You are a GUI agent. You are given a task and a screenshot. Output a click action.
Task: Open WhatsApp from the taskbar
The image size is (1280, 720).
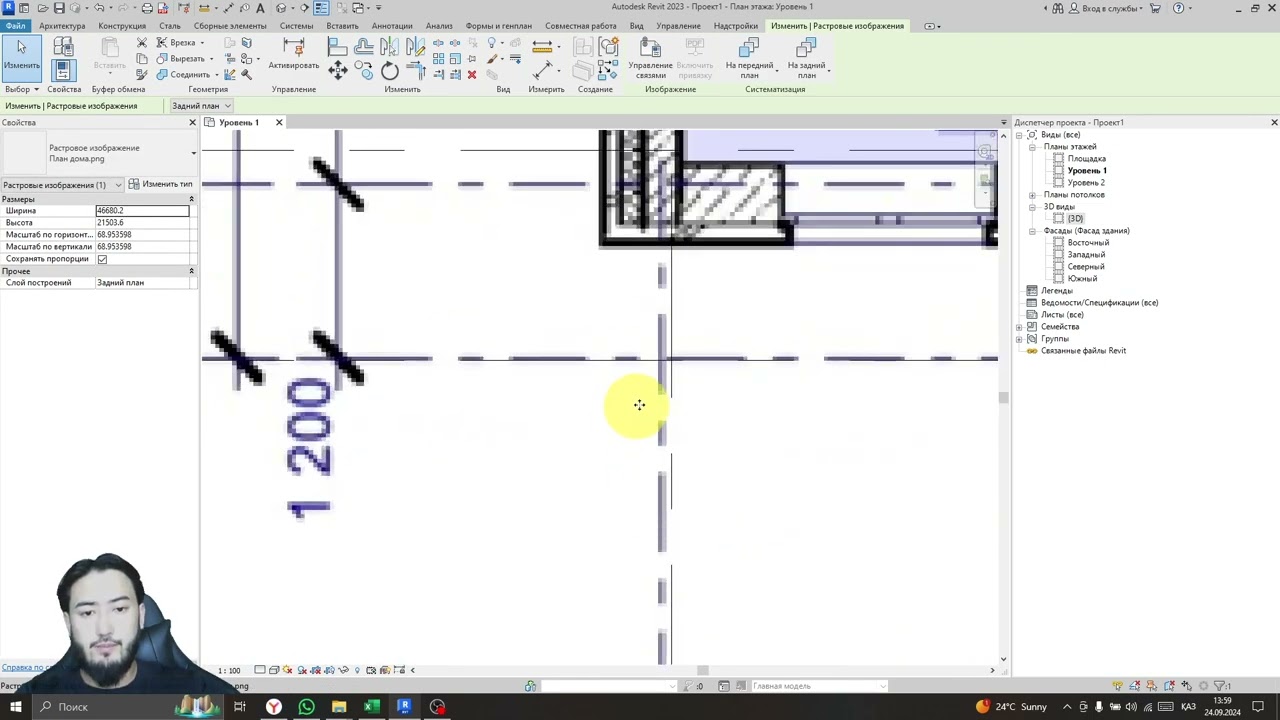coord(306,707)
